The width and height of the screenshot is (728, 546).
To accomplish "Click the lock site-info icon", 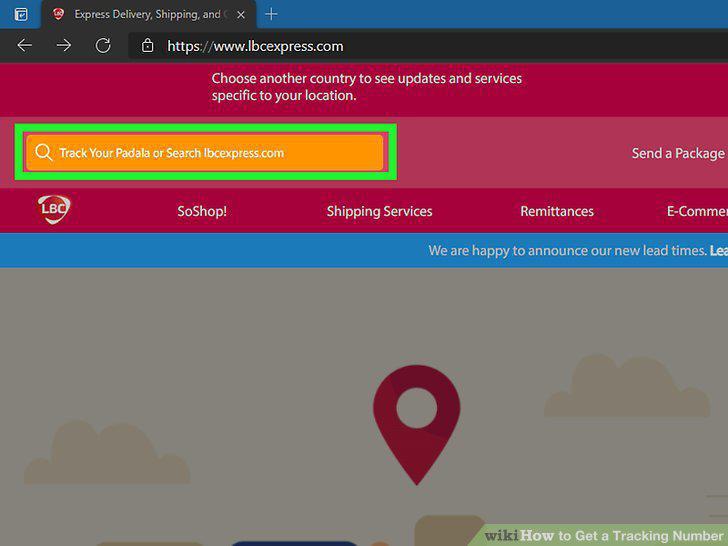I will (x=148, y=46).
